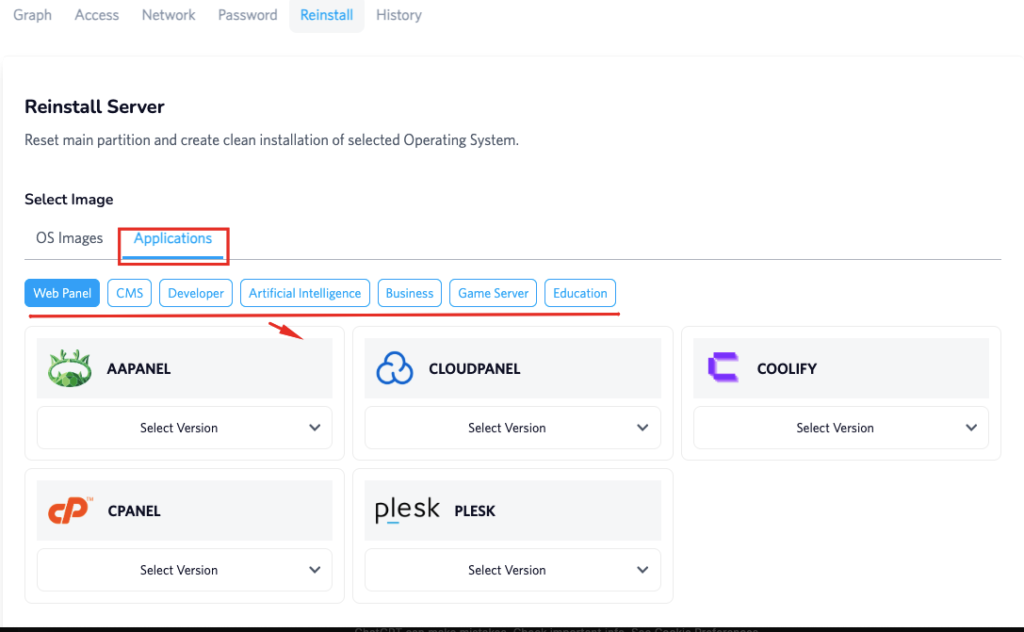
Task: Filter by CMS applications
Action: click(x=128, y=293)
